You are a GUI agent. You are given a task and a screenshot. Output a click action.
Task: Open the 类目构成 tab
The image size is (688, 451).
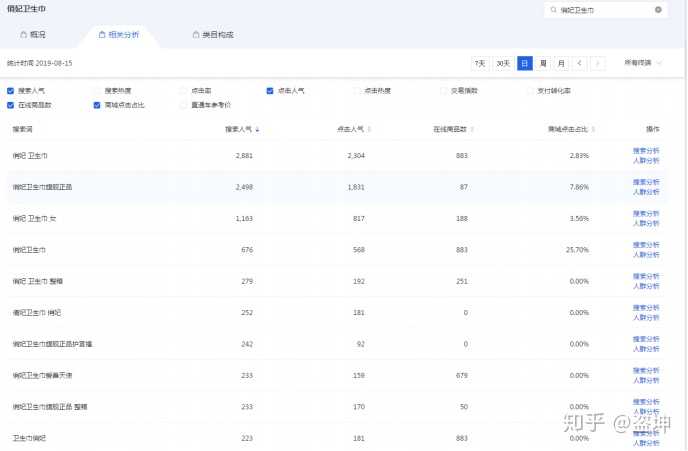coord(211,34)
